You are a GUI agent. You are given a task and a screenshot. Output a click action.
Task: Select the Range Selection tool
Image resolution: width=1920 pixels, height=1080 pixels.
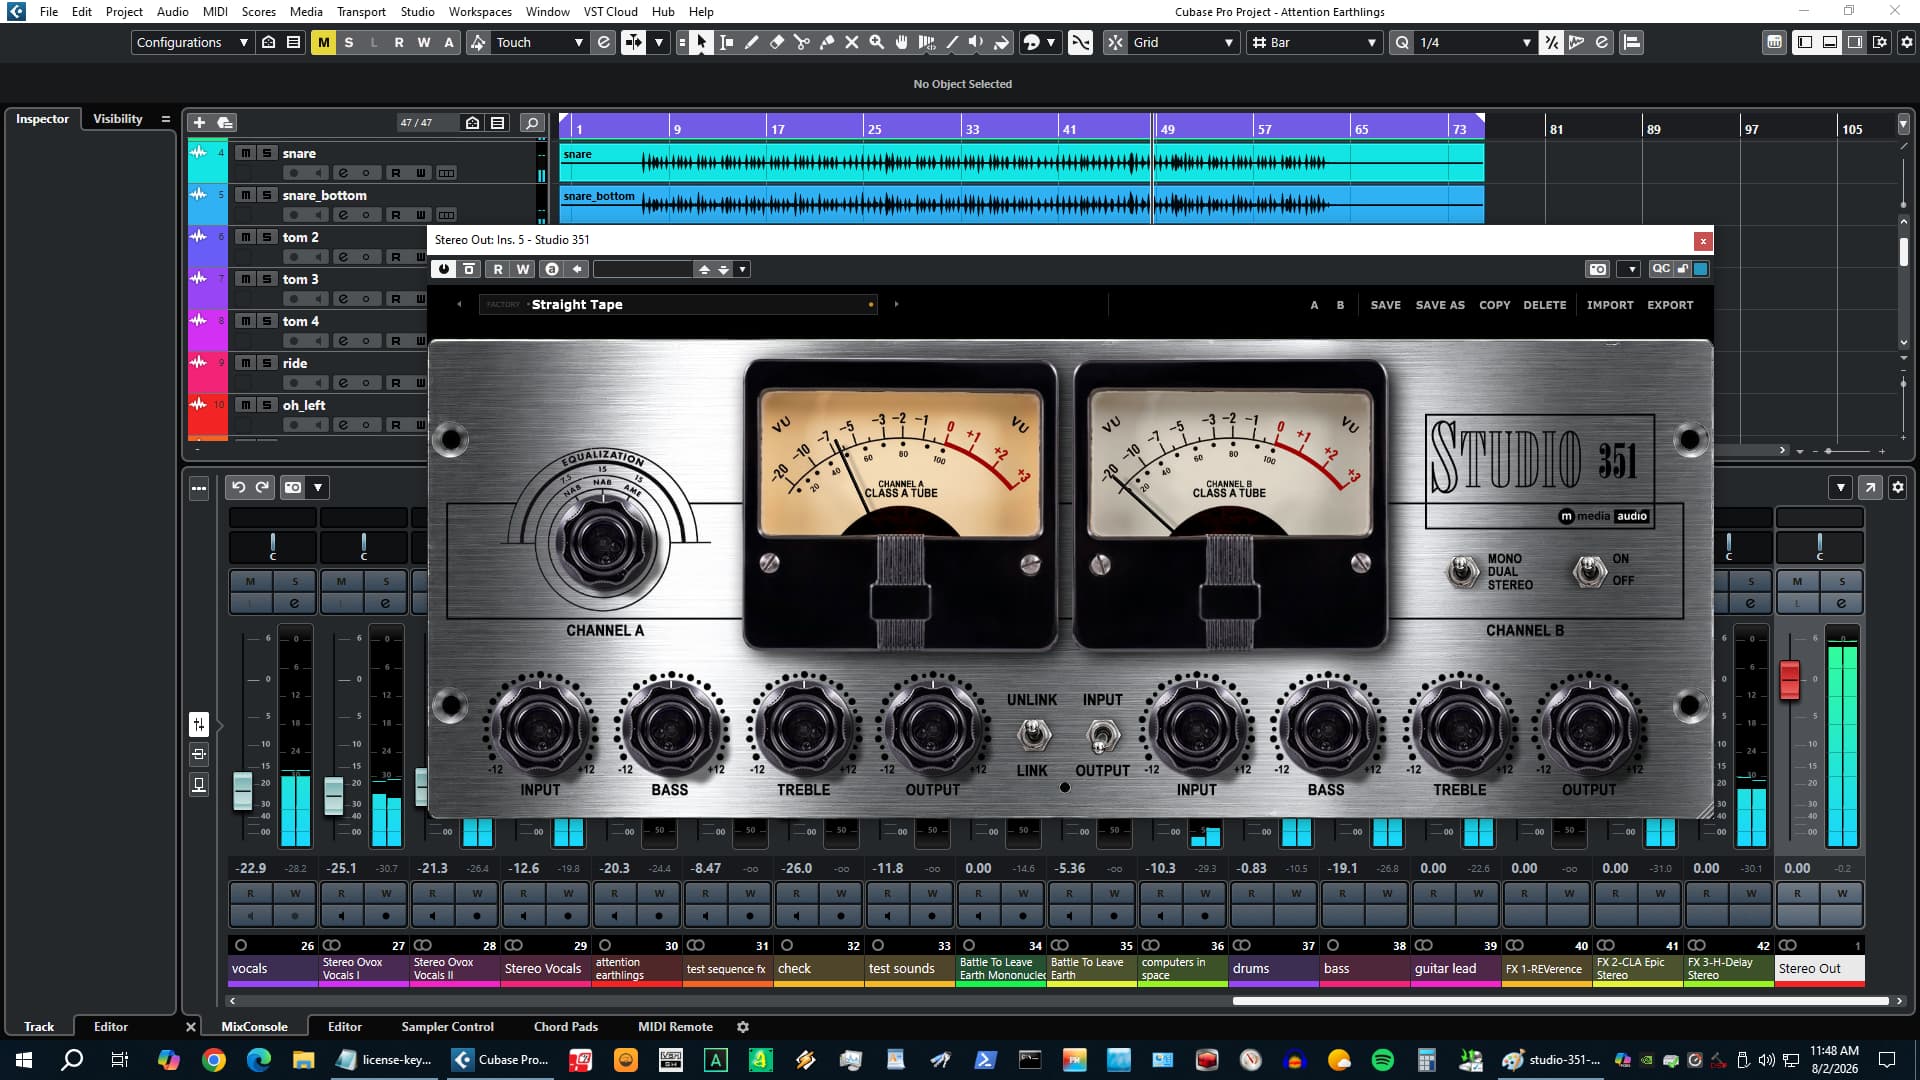tap(727, 42)
